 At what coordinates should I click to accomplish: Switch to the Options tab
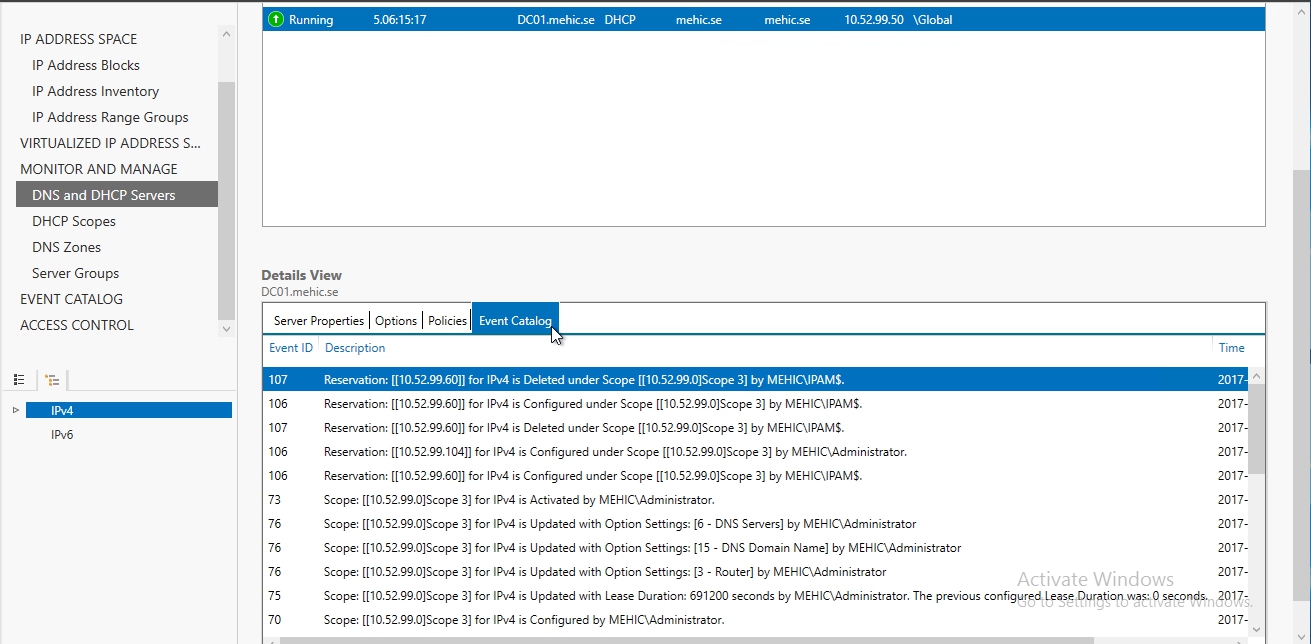click(396, 321)
